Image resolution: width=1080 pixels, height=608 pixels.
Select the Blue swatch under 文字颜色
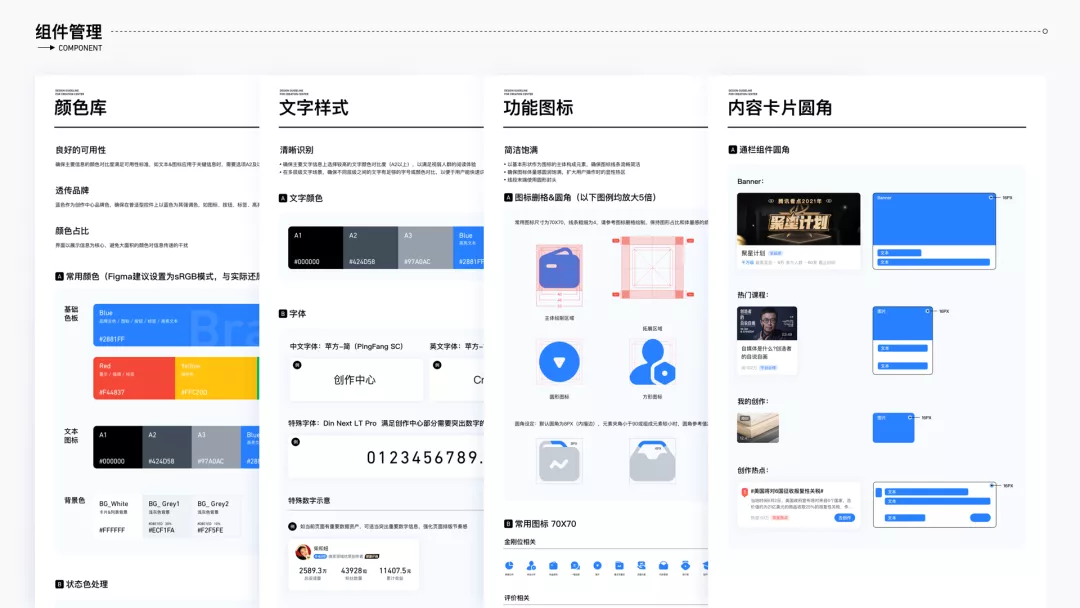pyautogui.click(x=468, y=248)
